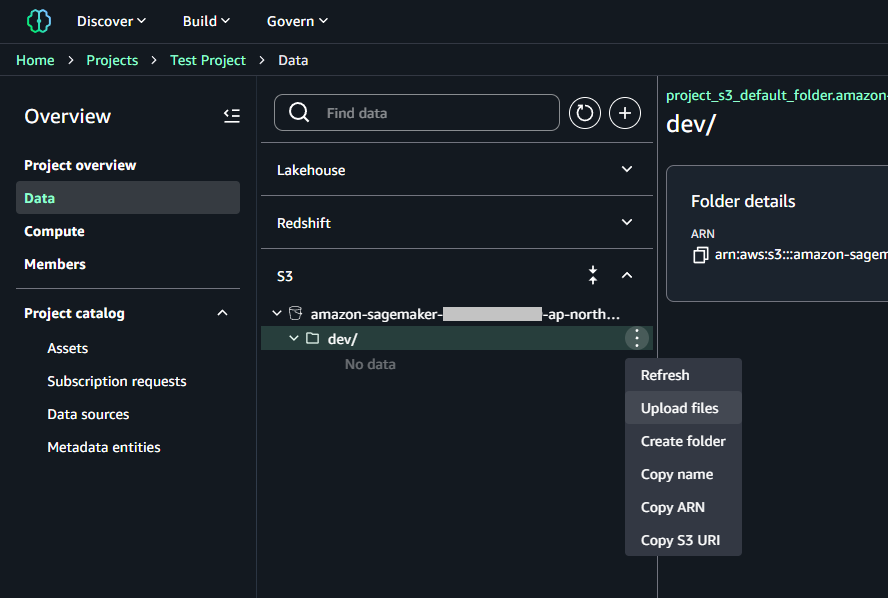This screenshot has height=598, width=888.
Task: Select the dev/ folder row label
Action: coord(343,339)
